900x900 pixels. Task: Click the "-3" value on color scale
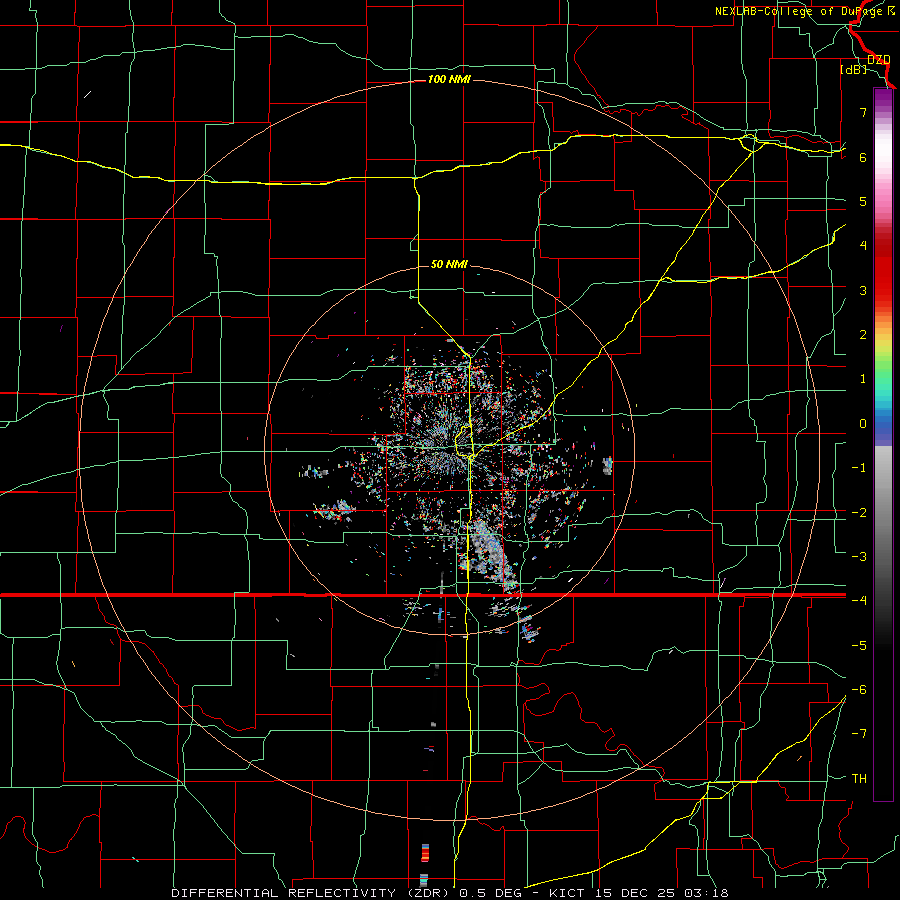pyautogui.click(x=859, y=557)
